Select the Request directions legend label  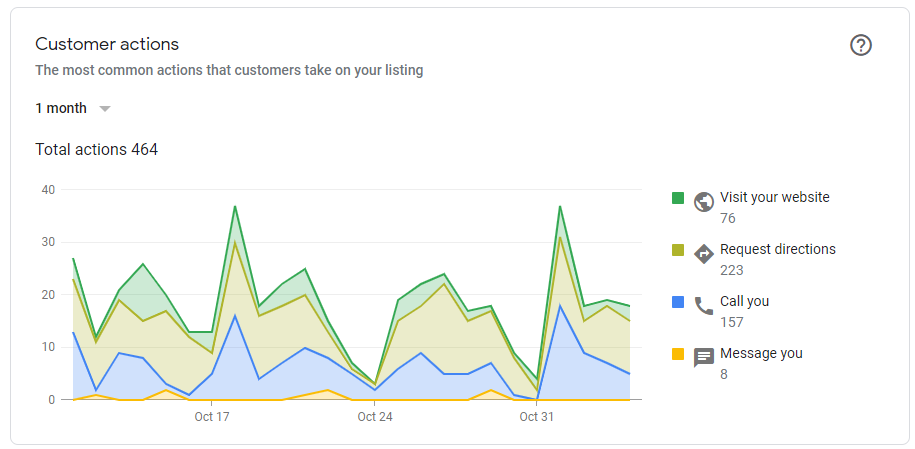coord(778,249)
